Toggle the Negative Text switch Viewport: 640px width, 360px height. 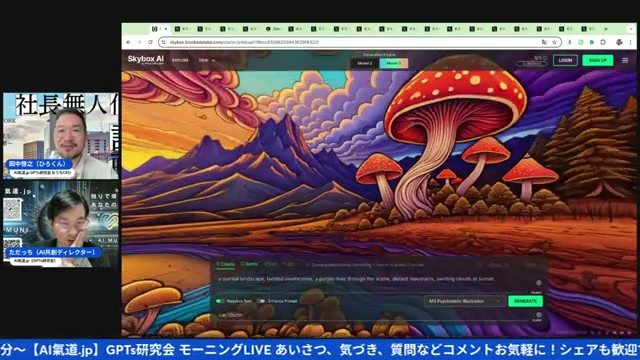pos(220,301)
